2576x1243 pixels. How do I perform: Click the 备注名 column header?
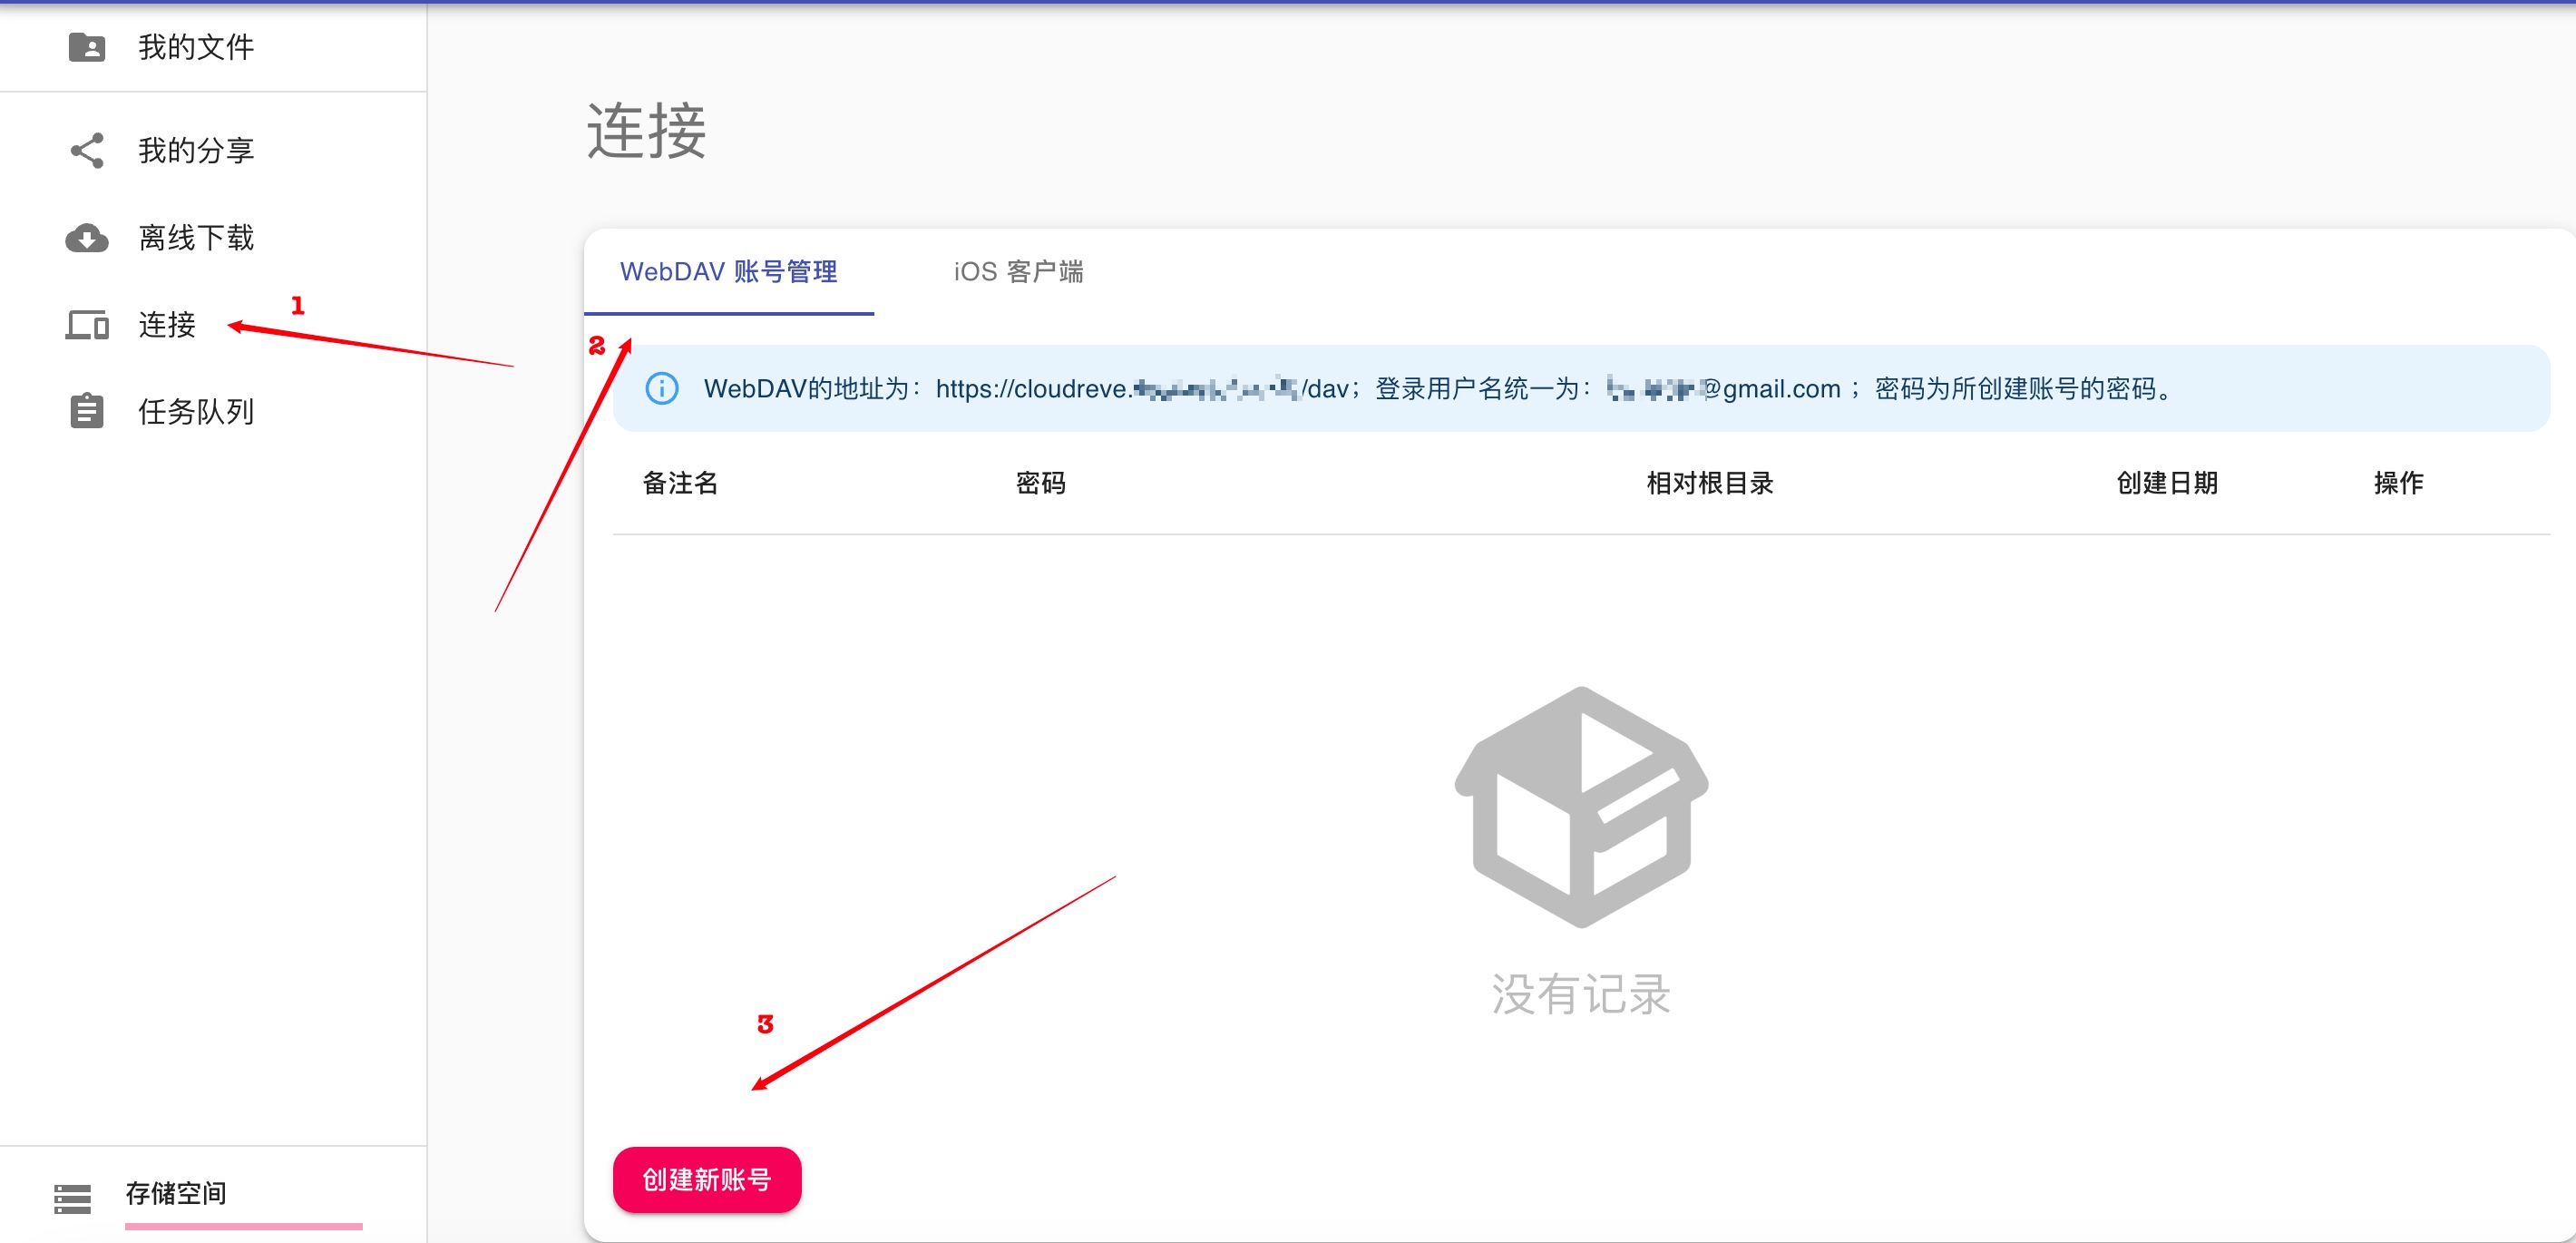[x=681, y=483]
